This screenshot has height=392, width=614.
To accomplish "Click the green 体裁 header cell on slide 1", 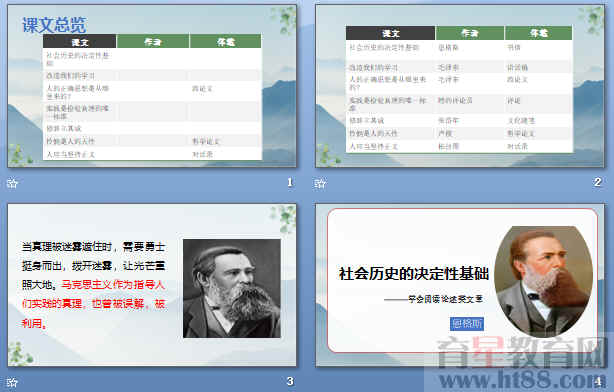I will 226,42.
